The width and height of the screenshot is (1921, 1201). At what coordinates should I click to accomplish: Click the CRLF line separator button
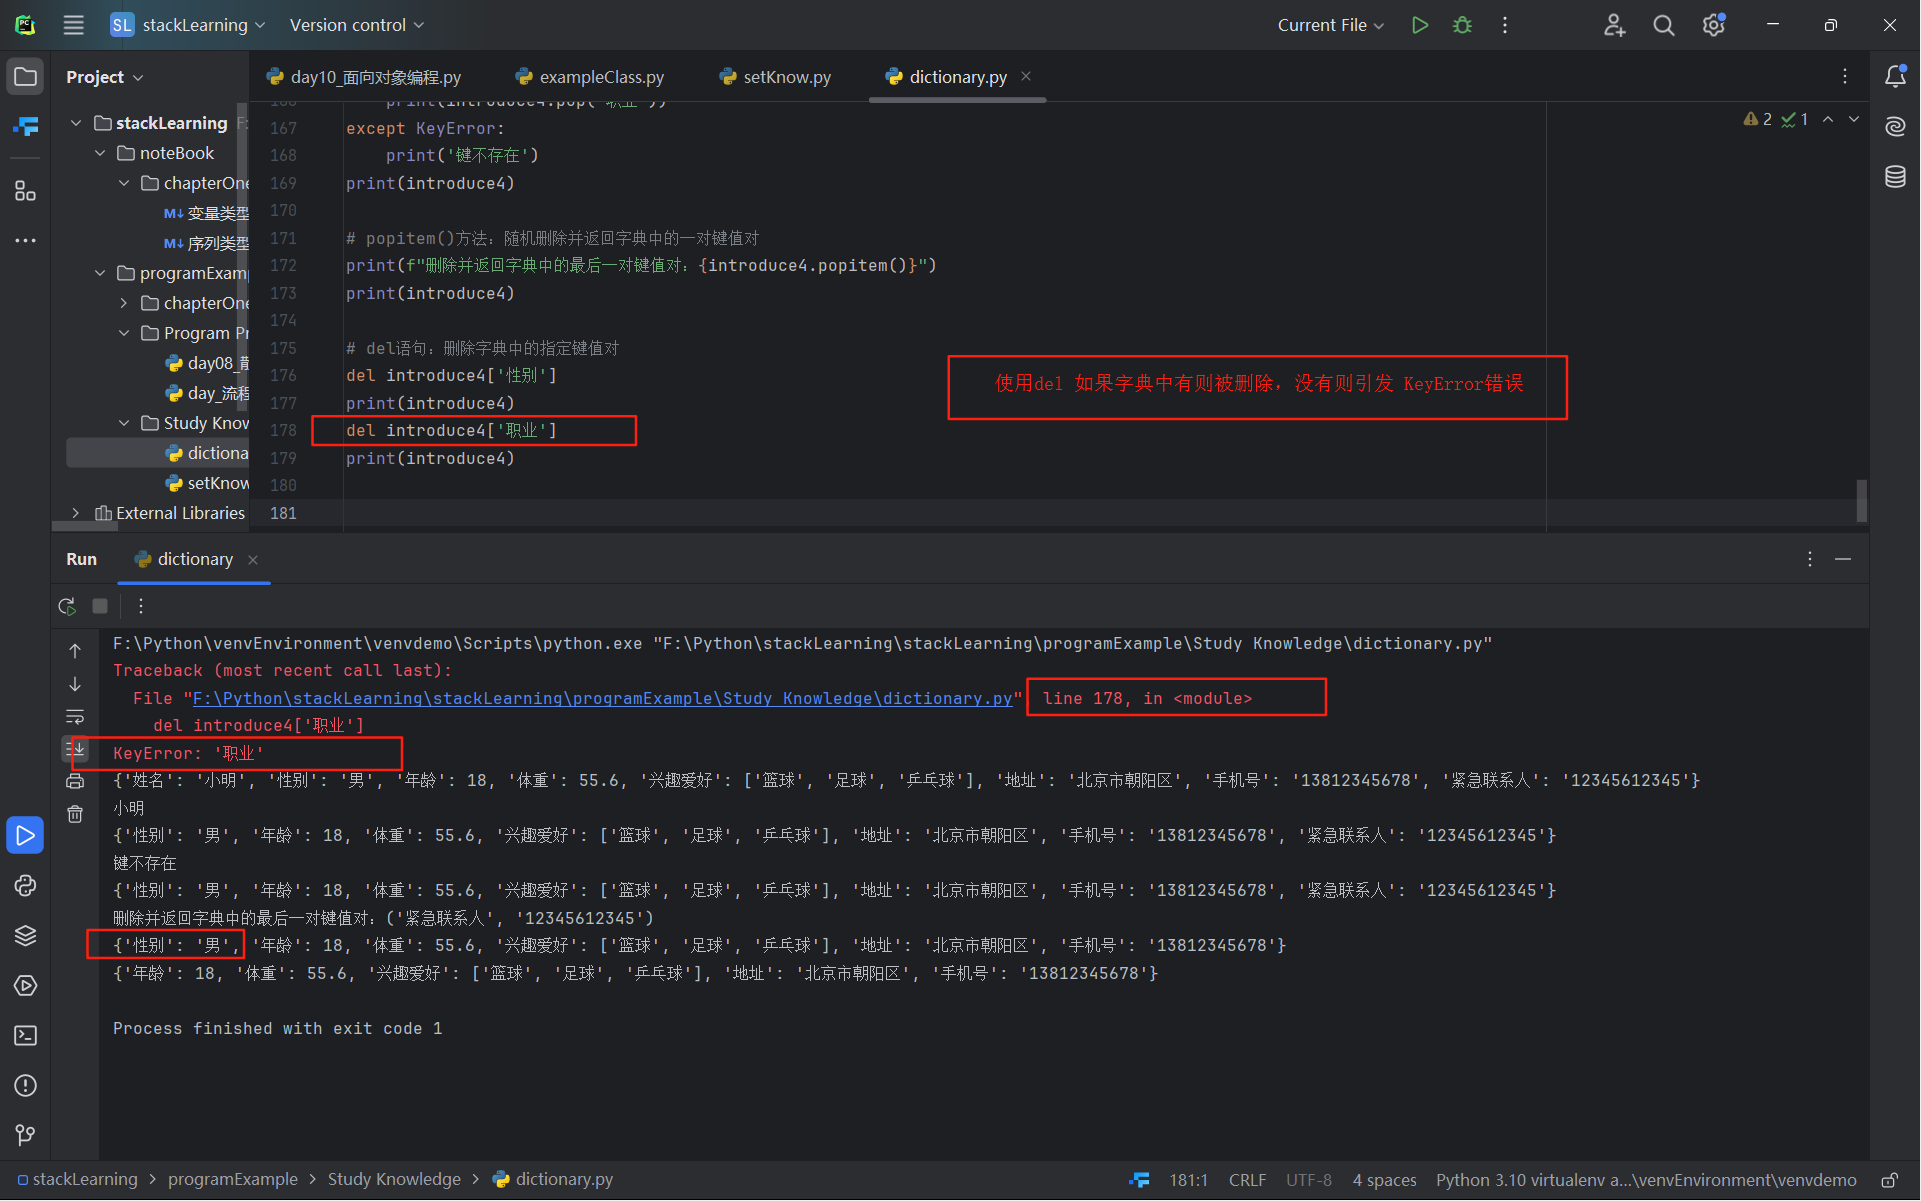click(1247, 1180)
